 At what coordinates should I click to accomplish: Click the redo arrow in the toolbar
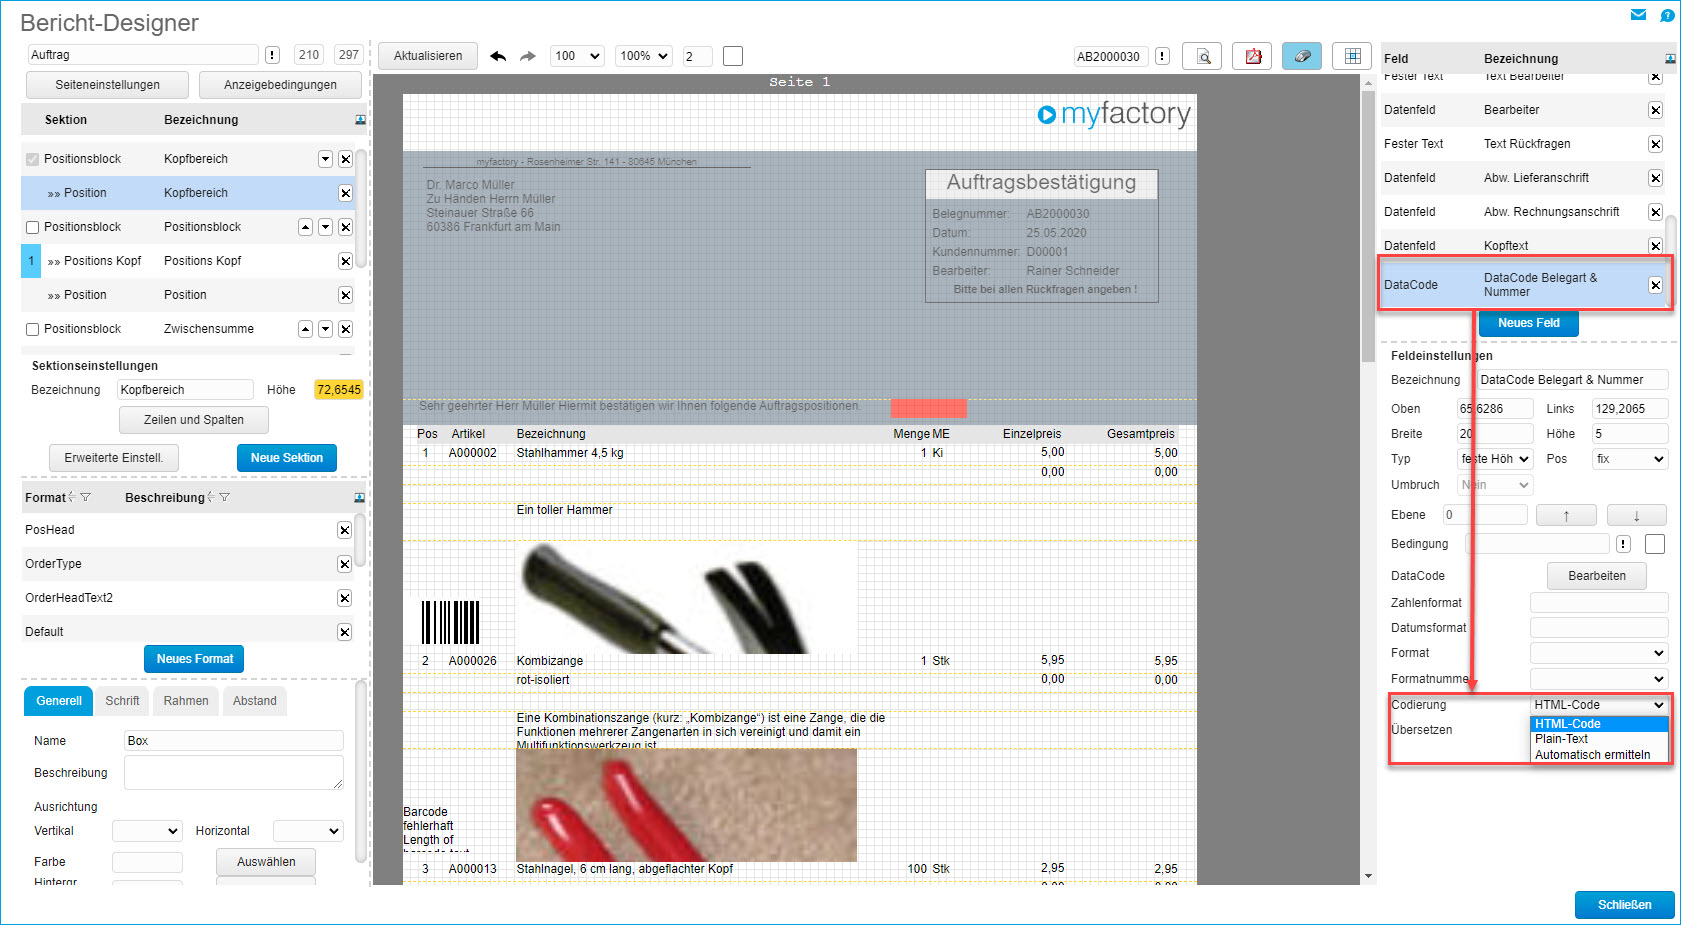(528, 56)
